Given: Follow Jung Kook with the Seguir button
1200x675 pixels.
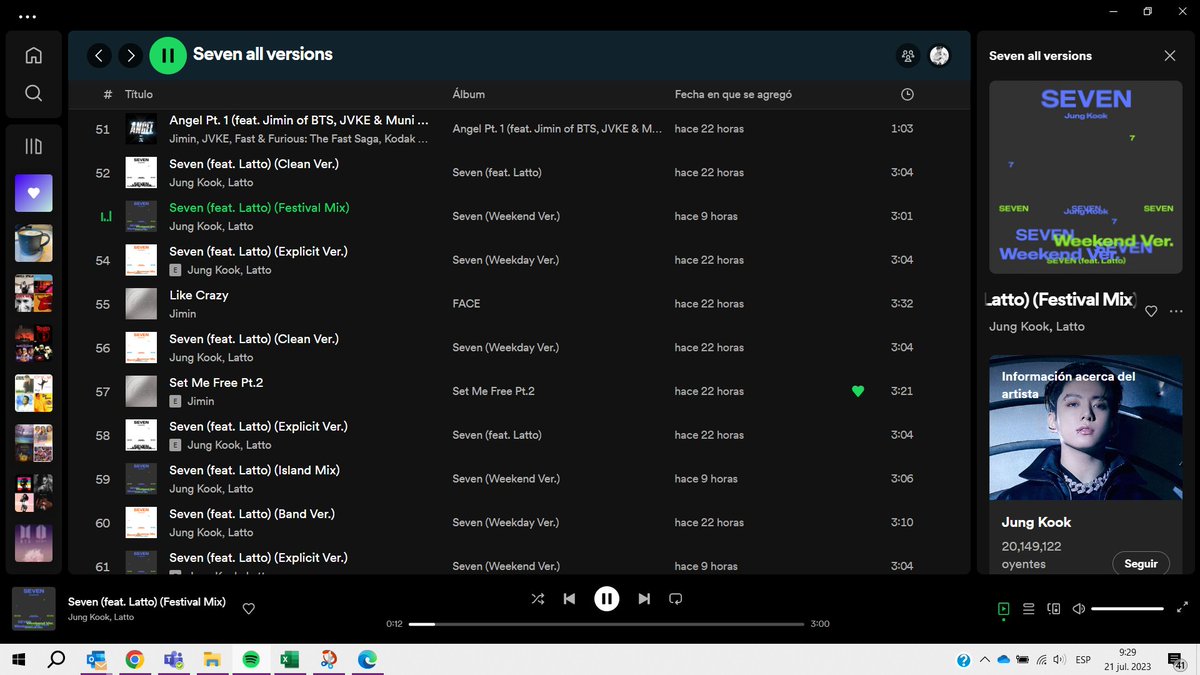Looking at the screenshot, I should click(1141, 564).
